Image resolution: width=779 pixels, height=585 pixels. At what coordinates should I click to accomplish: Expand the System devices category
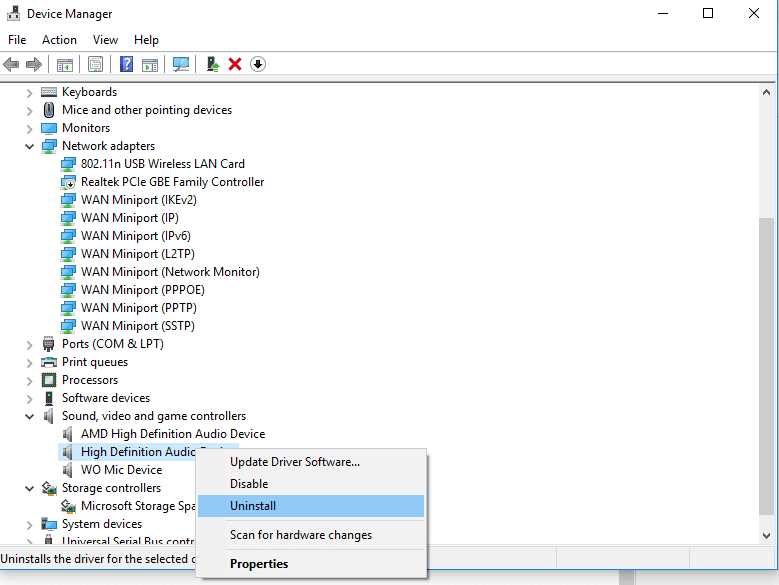click(x=29, y=525)
